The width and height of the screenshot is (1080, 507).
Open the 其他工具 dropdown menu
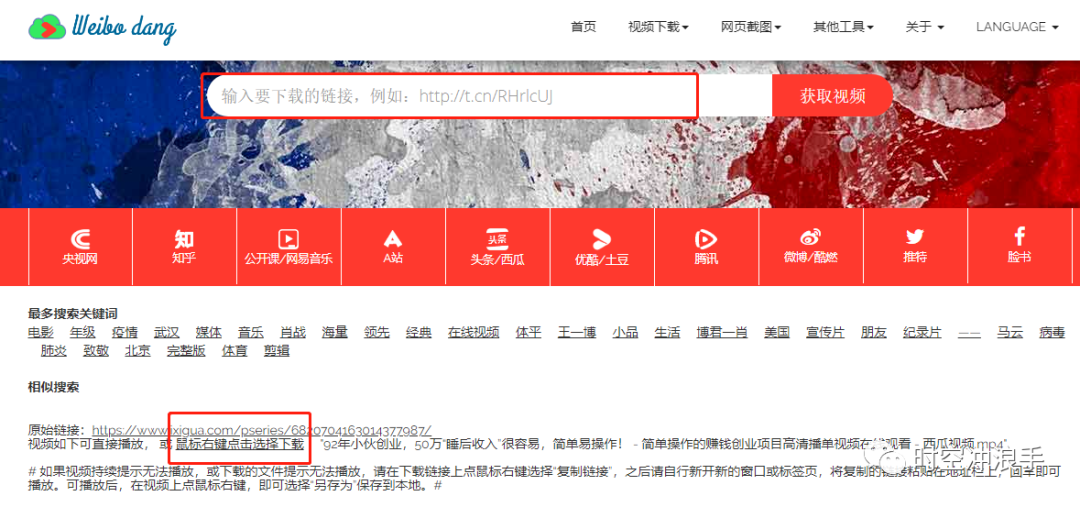tap(843, 27)
